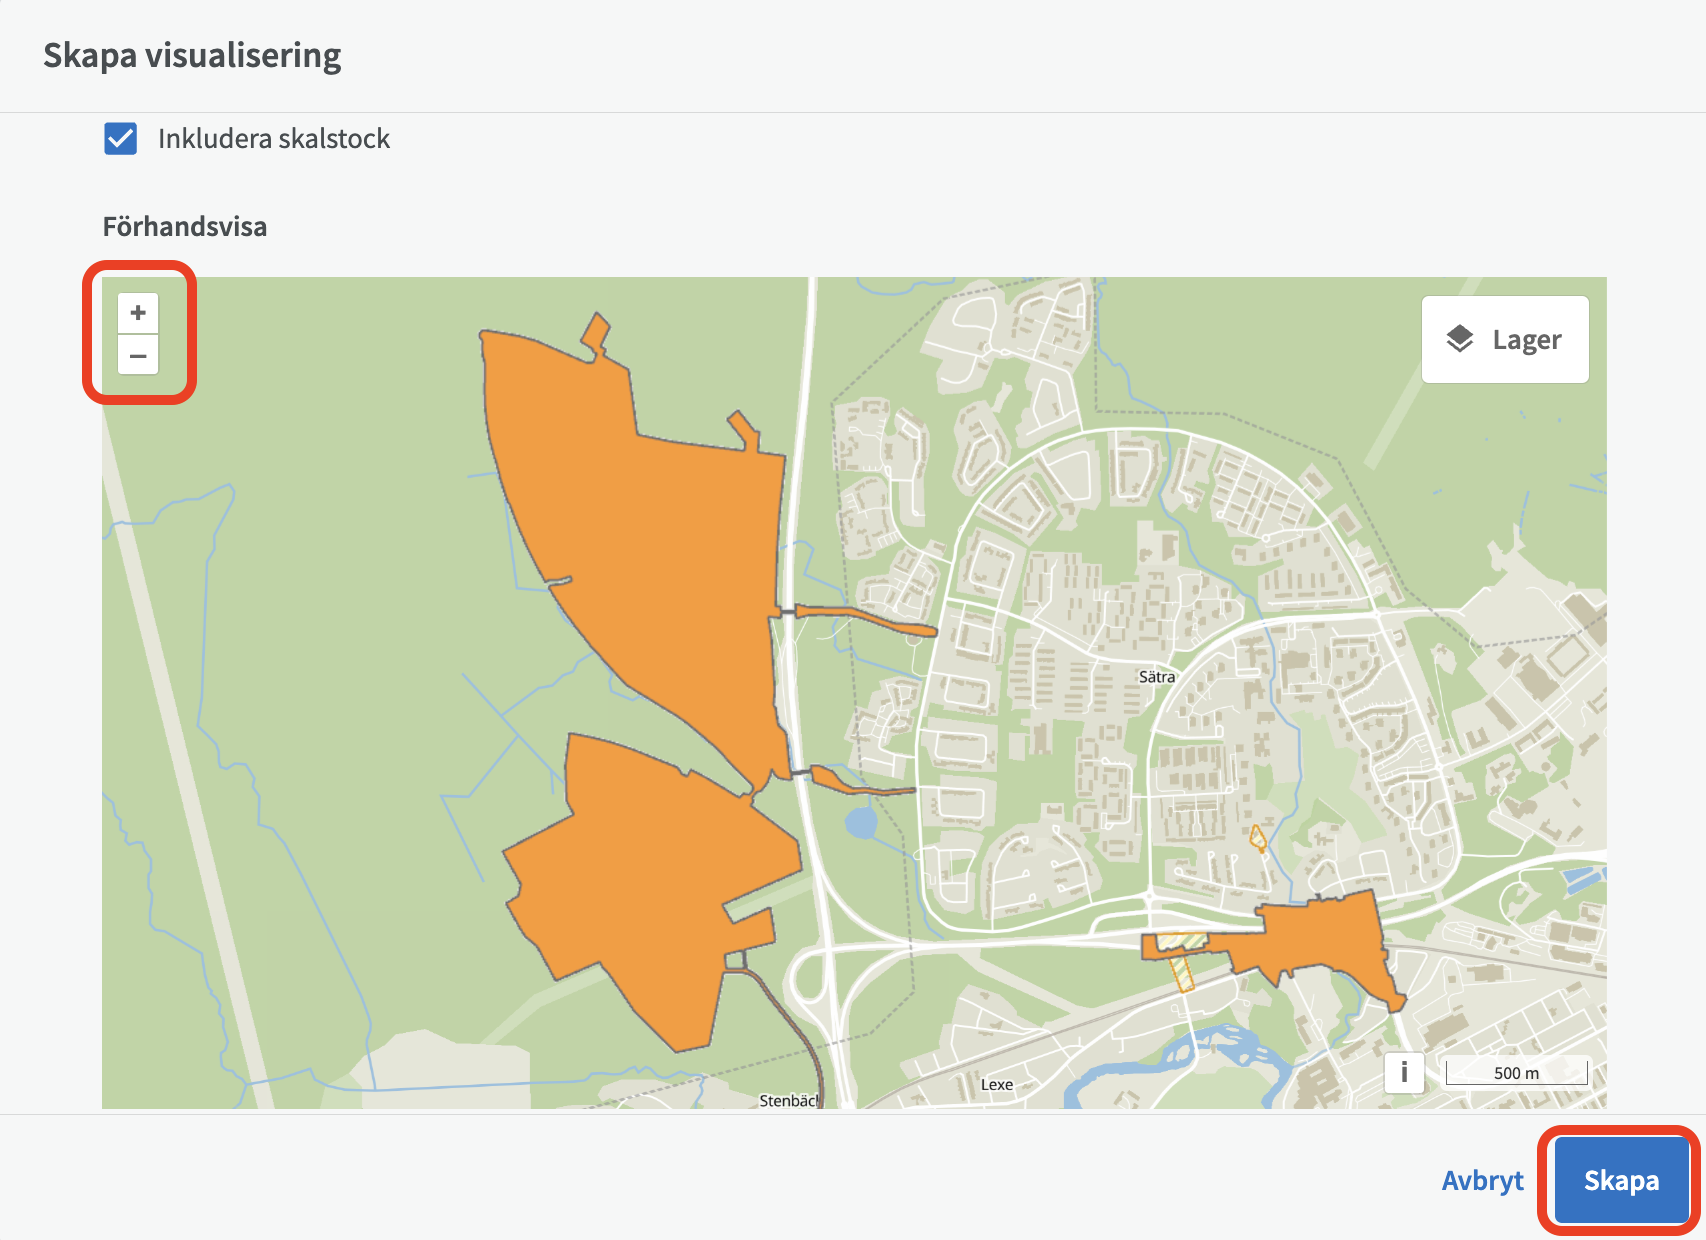Click the Lexe place label on map

pos(997,1085)
